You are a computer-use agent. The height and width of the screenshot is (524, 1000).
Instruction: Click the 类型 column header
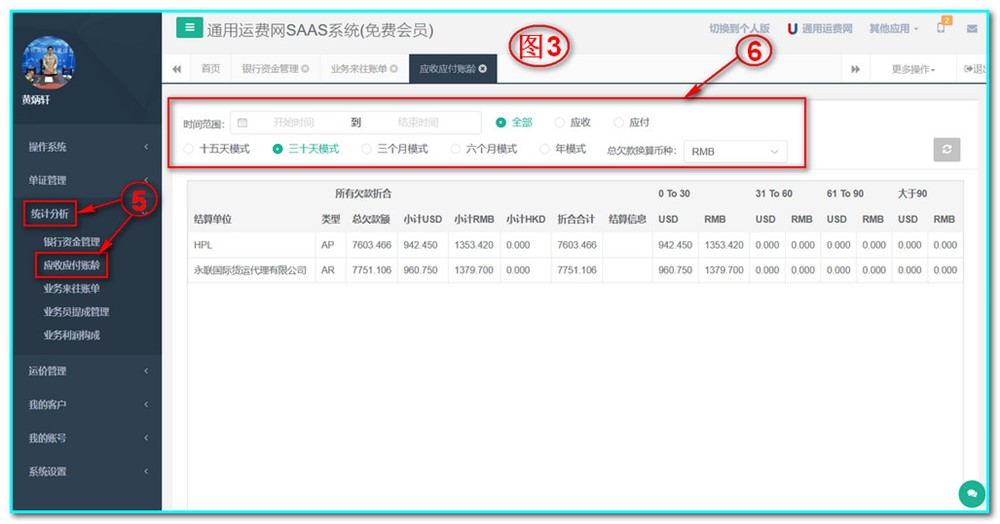[x=330, y=219]
